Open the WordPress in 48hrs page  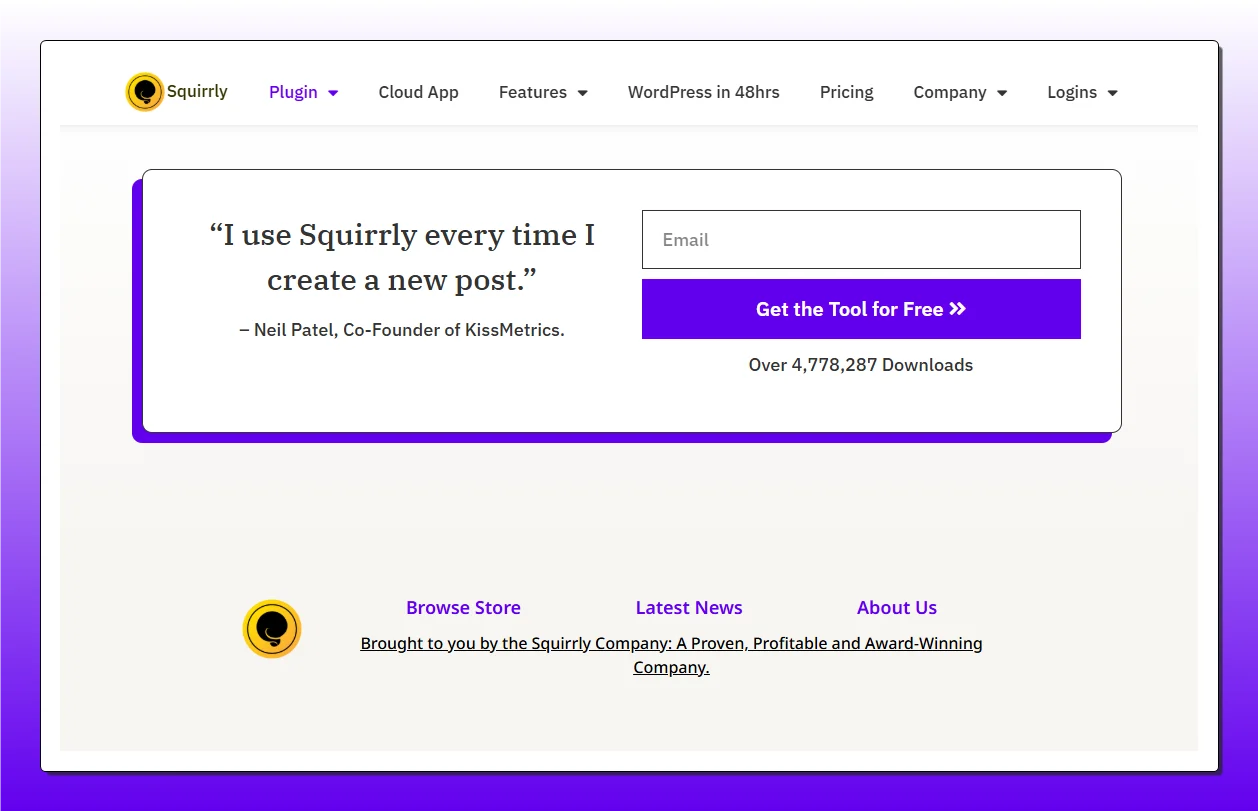[703, 92]
